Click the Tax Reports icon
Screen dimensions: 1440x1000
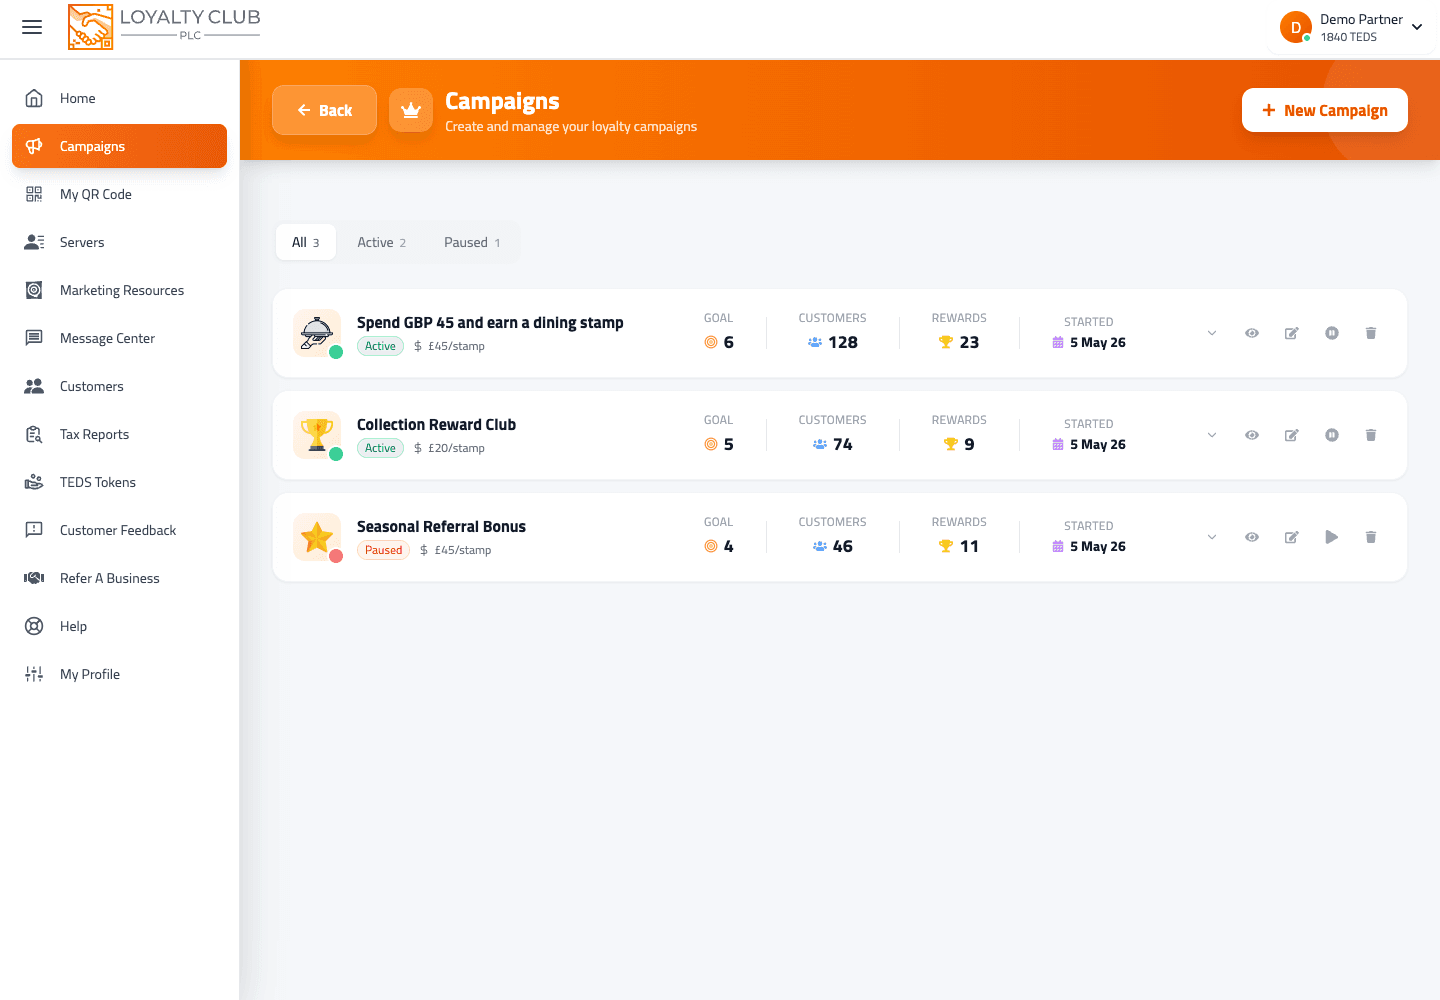click(x=34, y=434)
